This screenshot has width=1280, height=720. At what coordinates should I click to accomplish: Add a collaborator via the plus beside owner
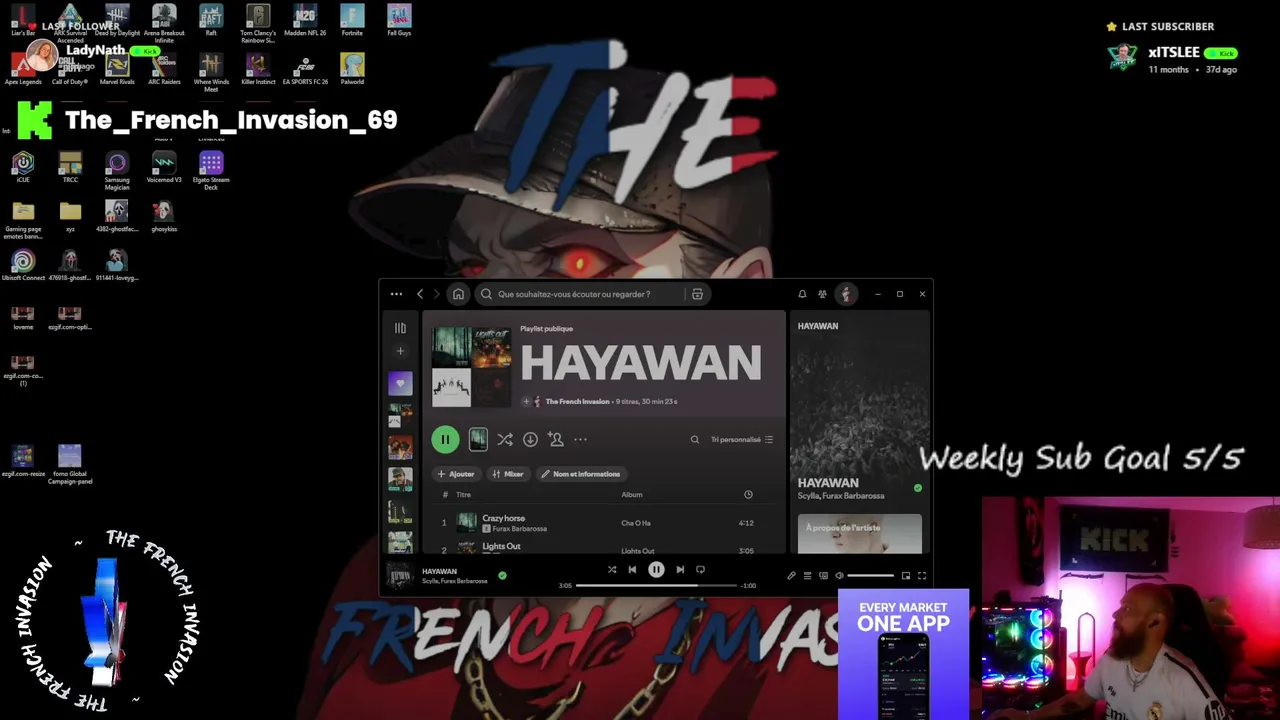526,402
